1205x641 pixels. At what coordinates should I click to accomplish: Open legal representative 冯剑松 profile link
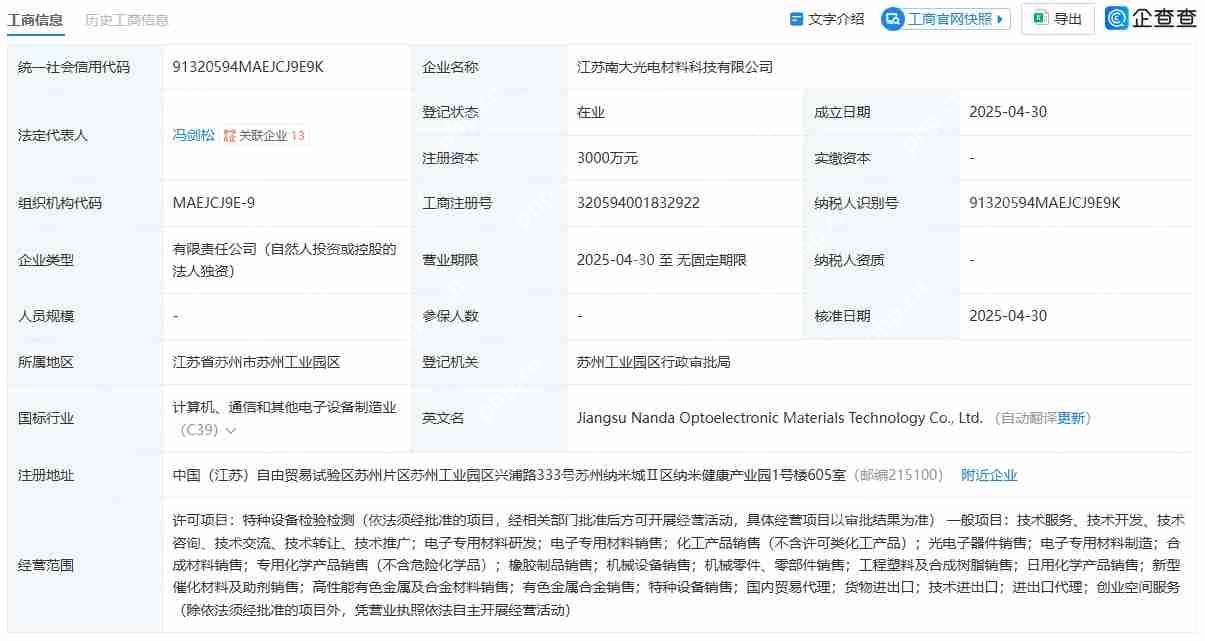tap(193, 134)
